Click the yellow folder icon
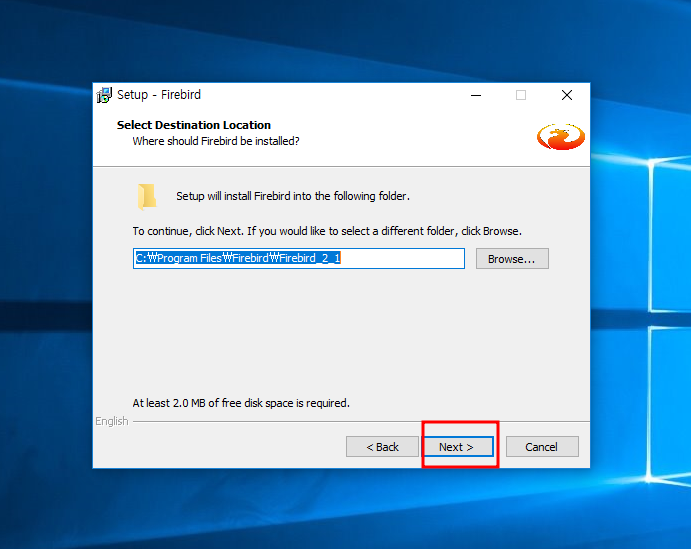The image size is (691, 549). (147, 196)
